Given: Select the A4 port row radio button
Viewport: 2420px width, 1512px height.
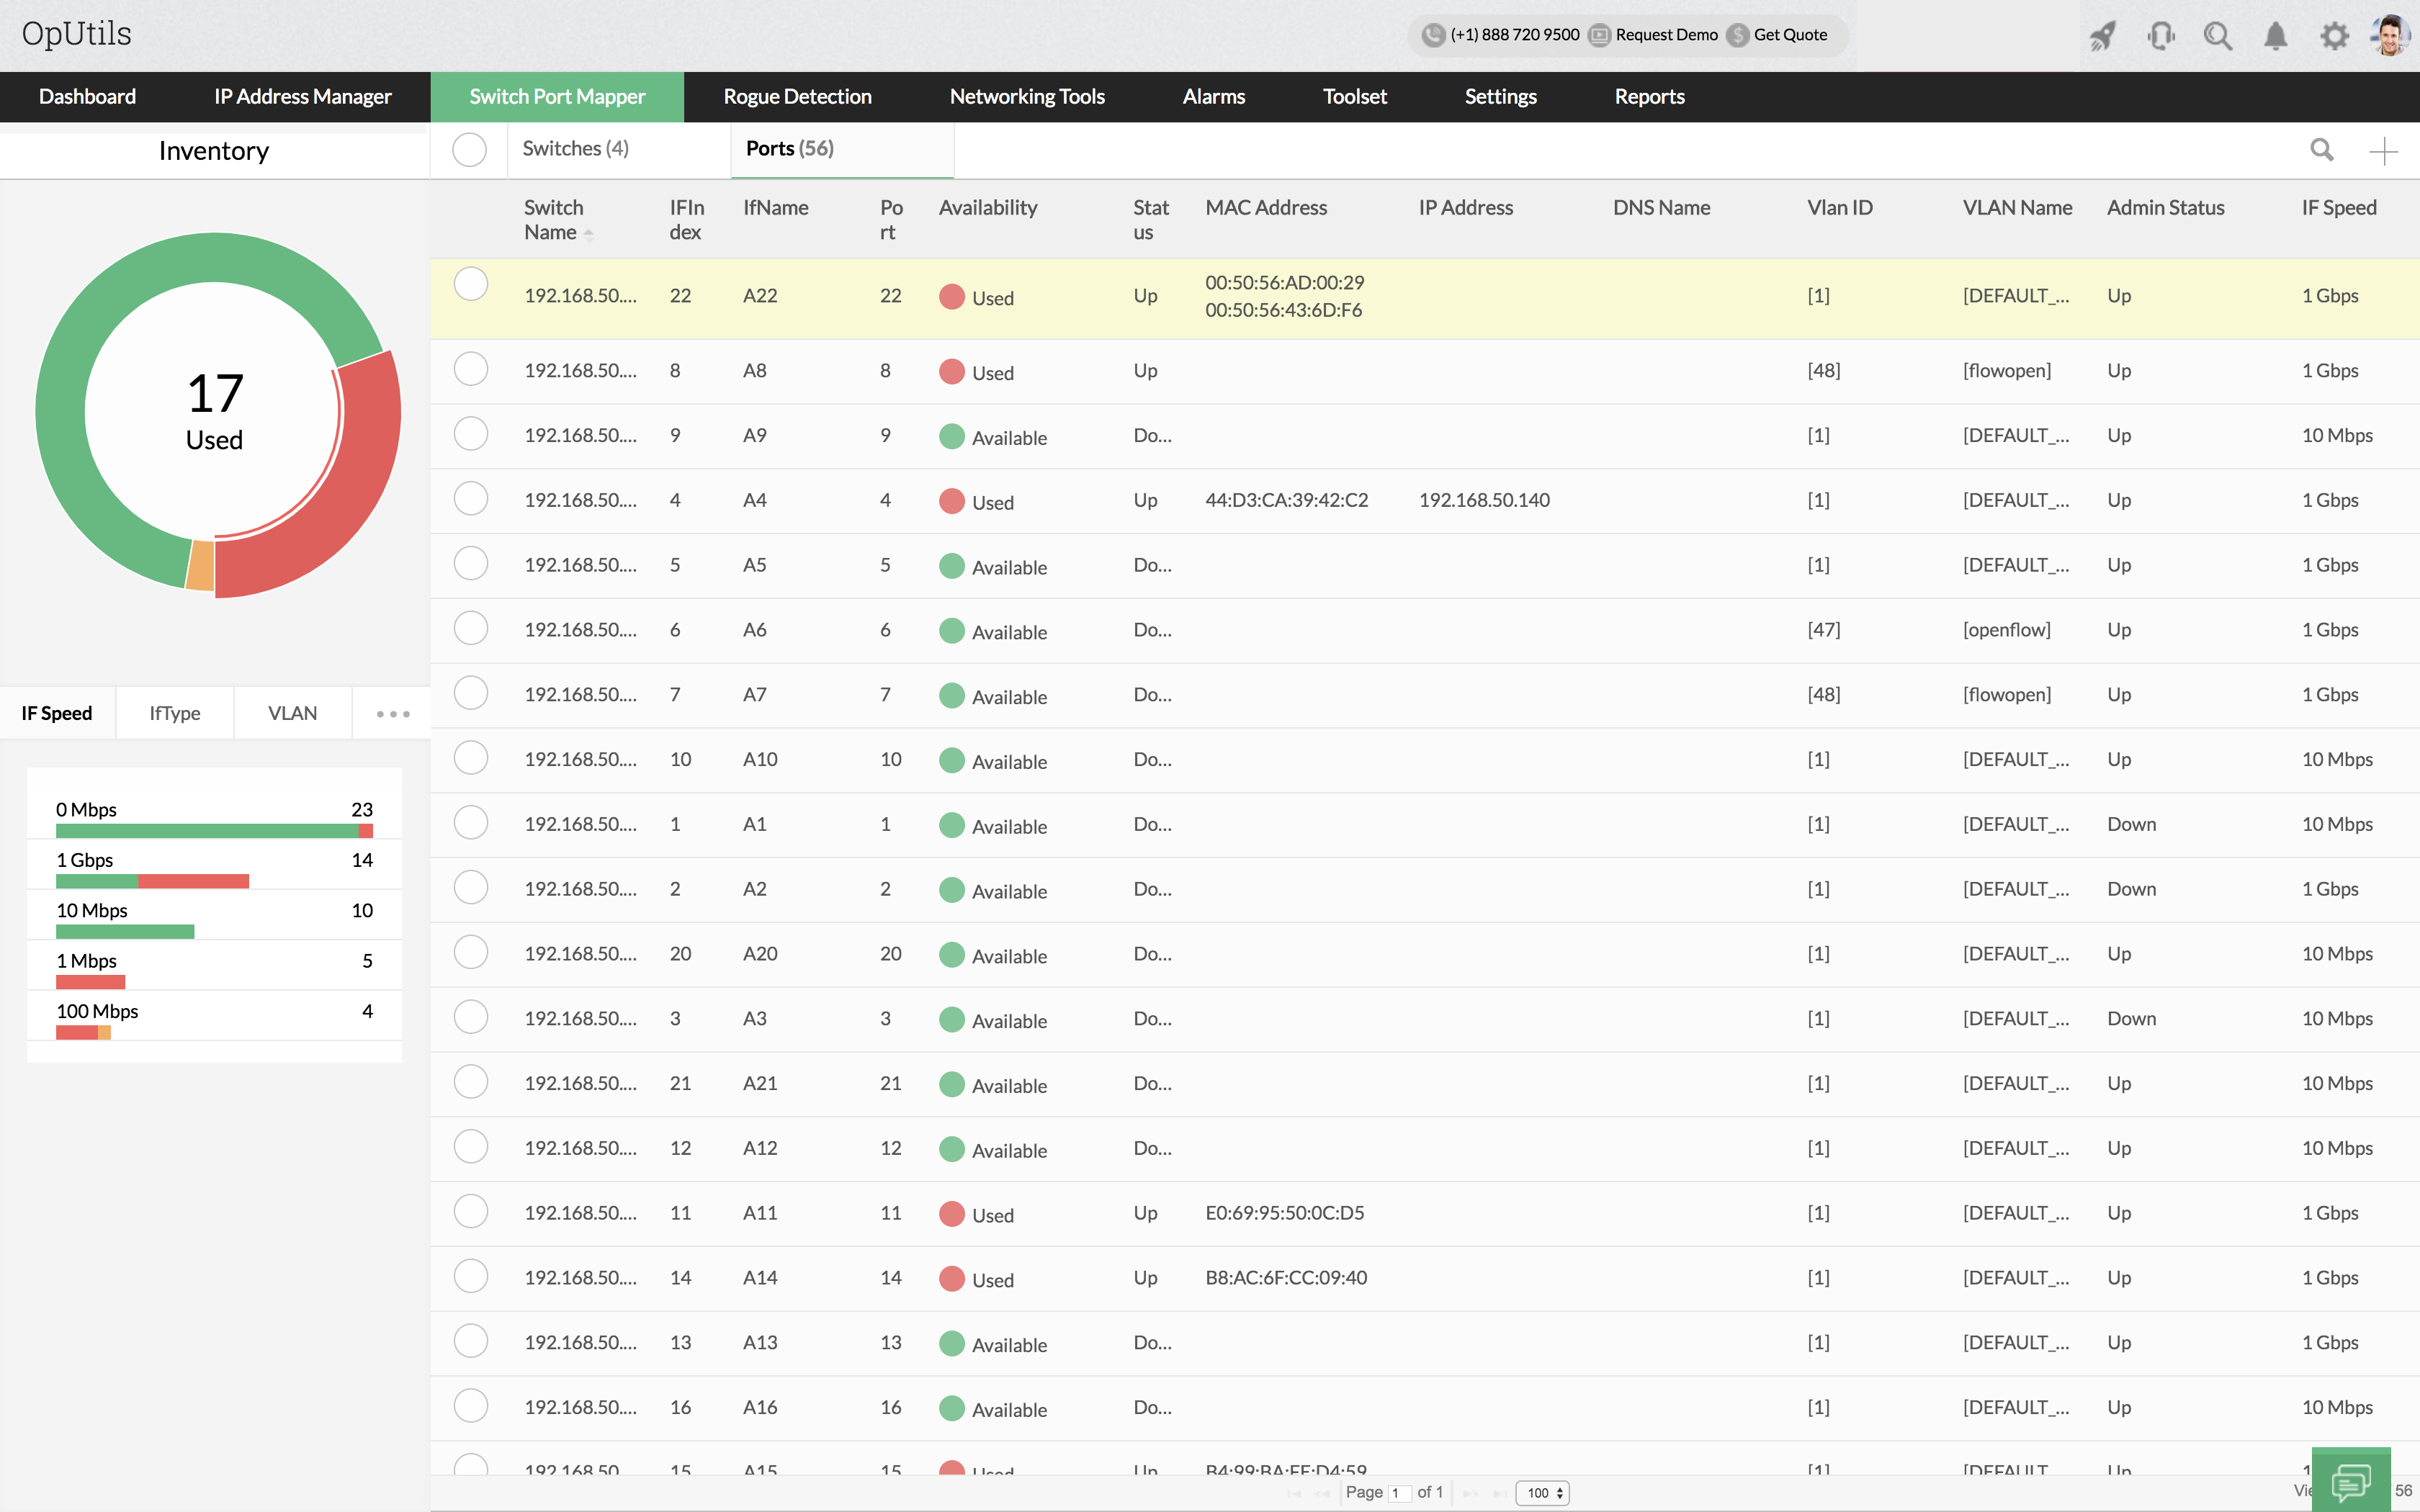Looking at the screenshot, I should point(471,499).
